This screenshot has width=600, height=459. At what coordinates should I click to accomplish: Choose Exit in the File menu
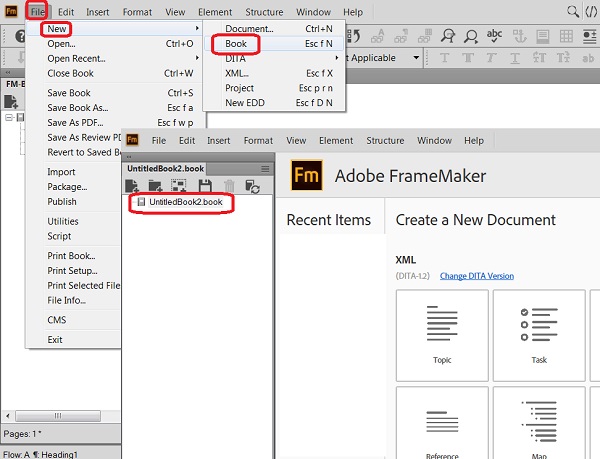click(x=55, y=339)
